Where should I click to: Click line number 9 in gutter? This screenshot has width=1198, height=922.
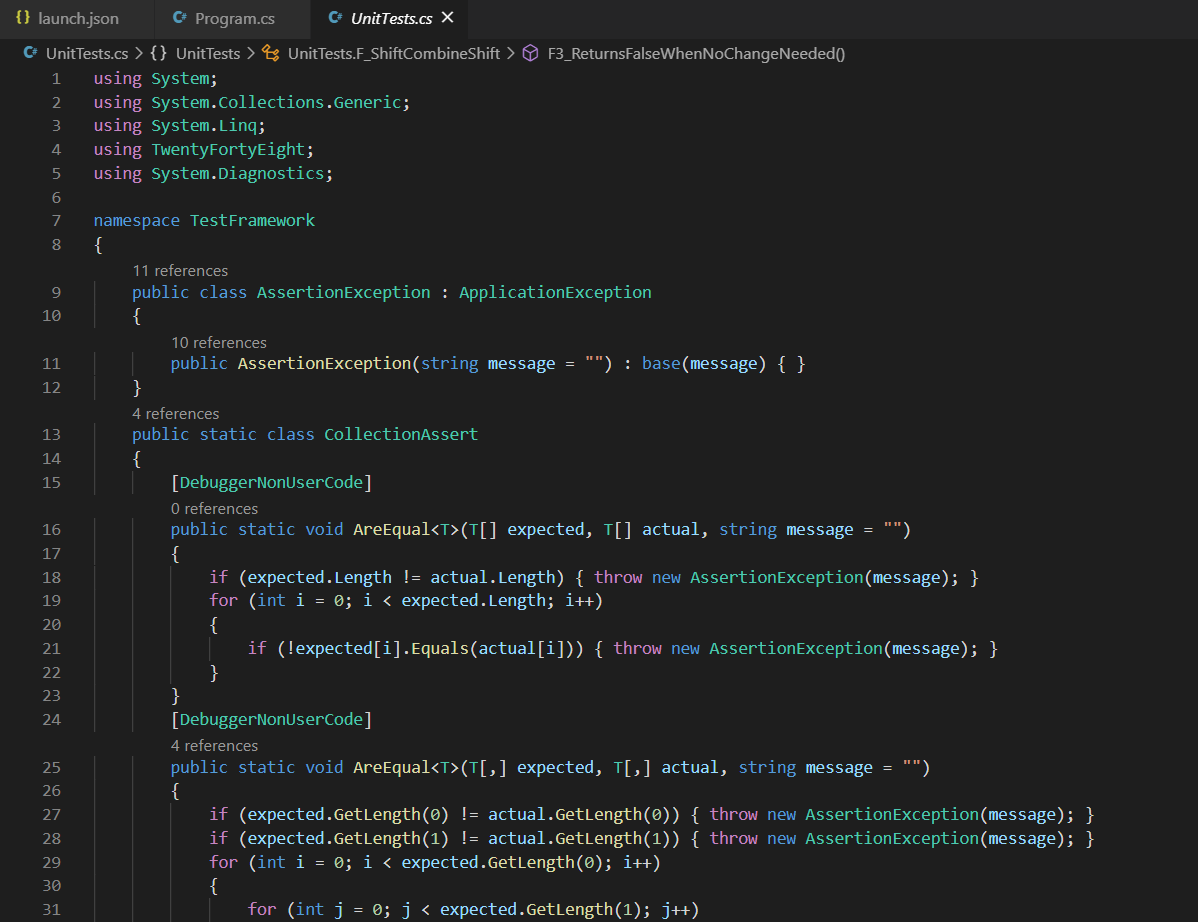pyautogui.click(x=56, y=293)
